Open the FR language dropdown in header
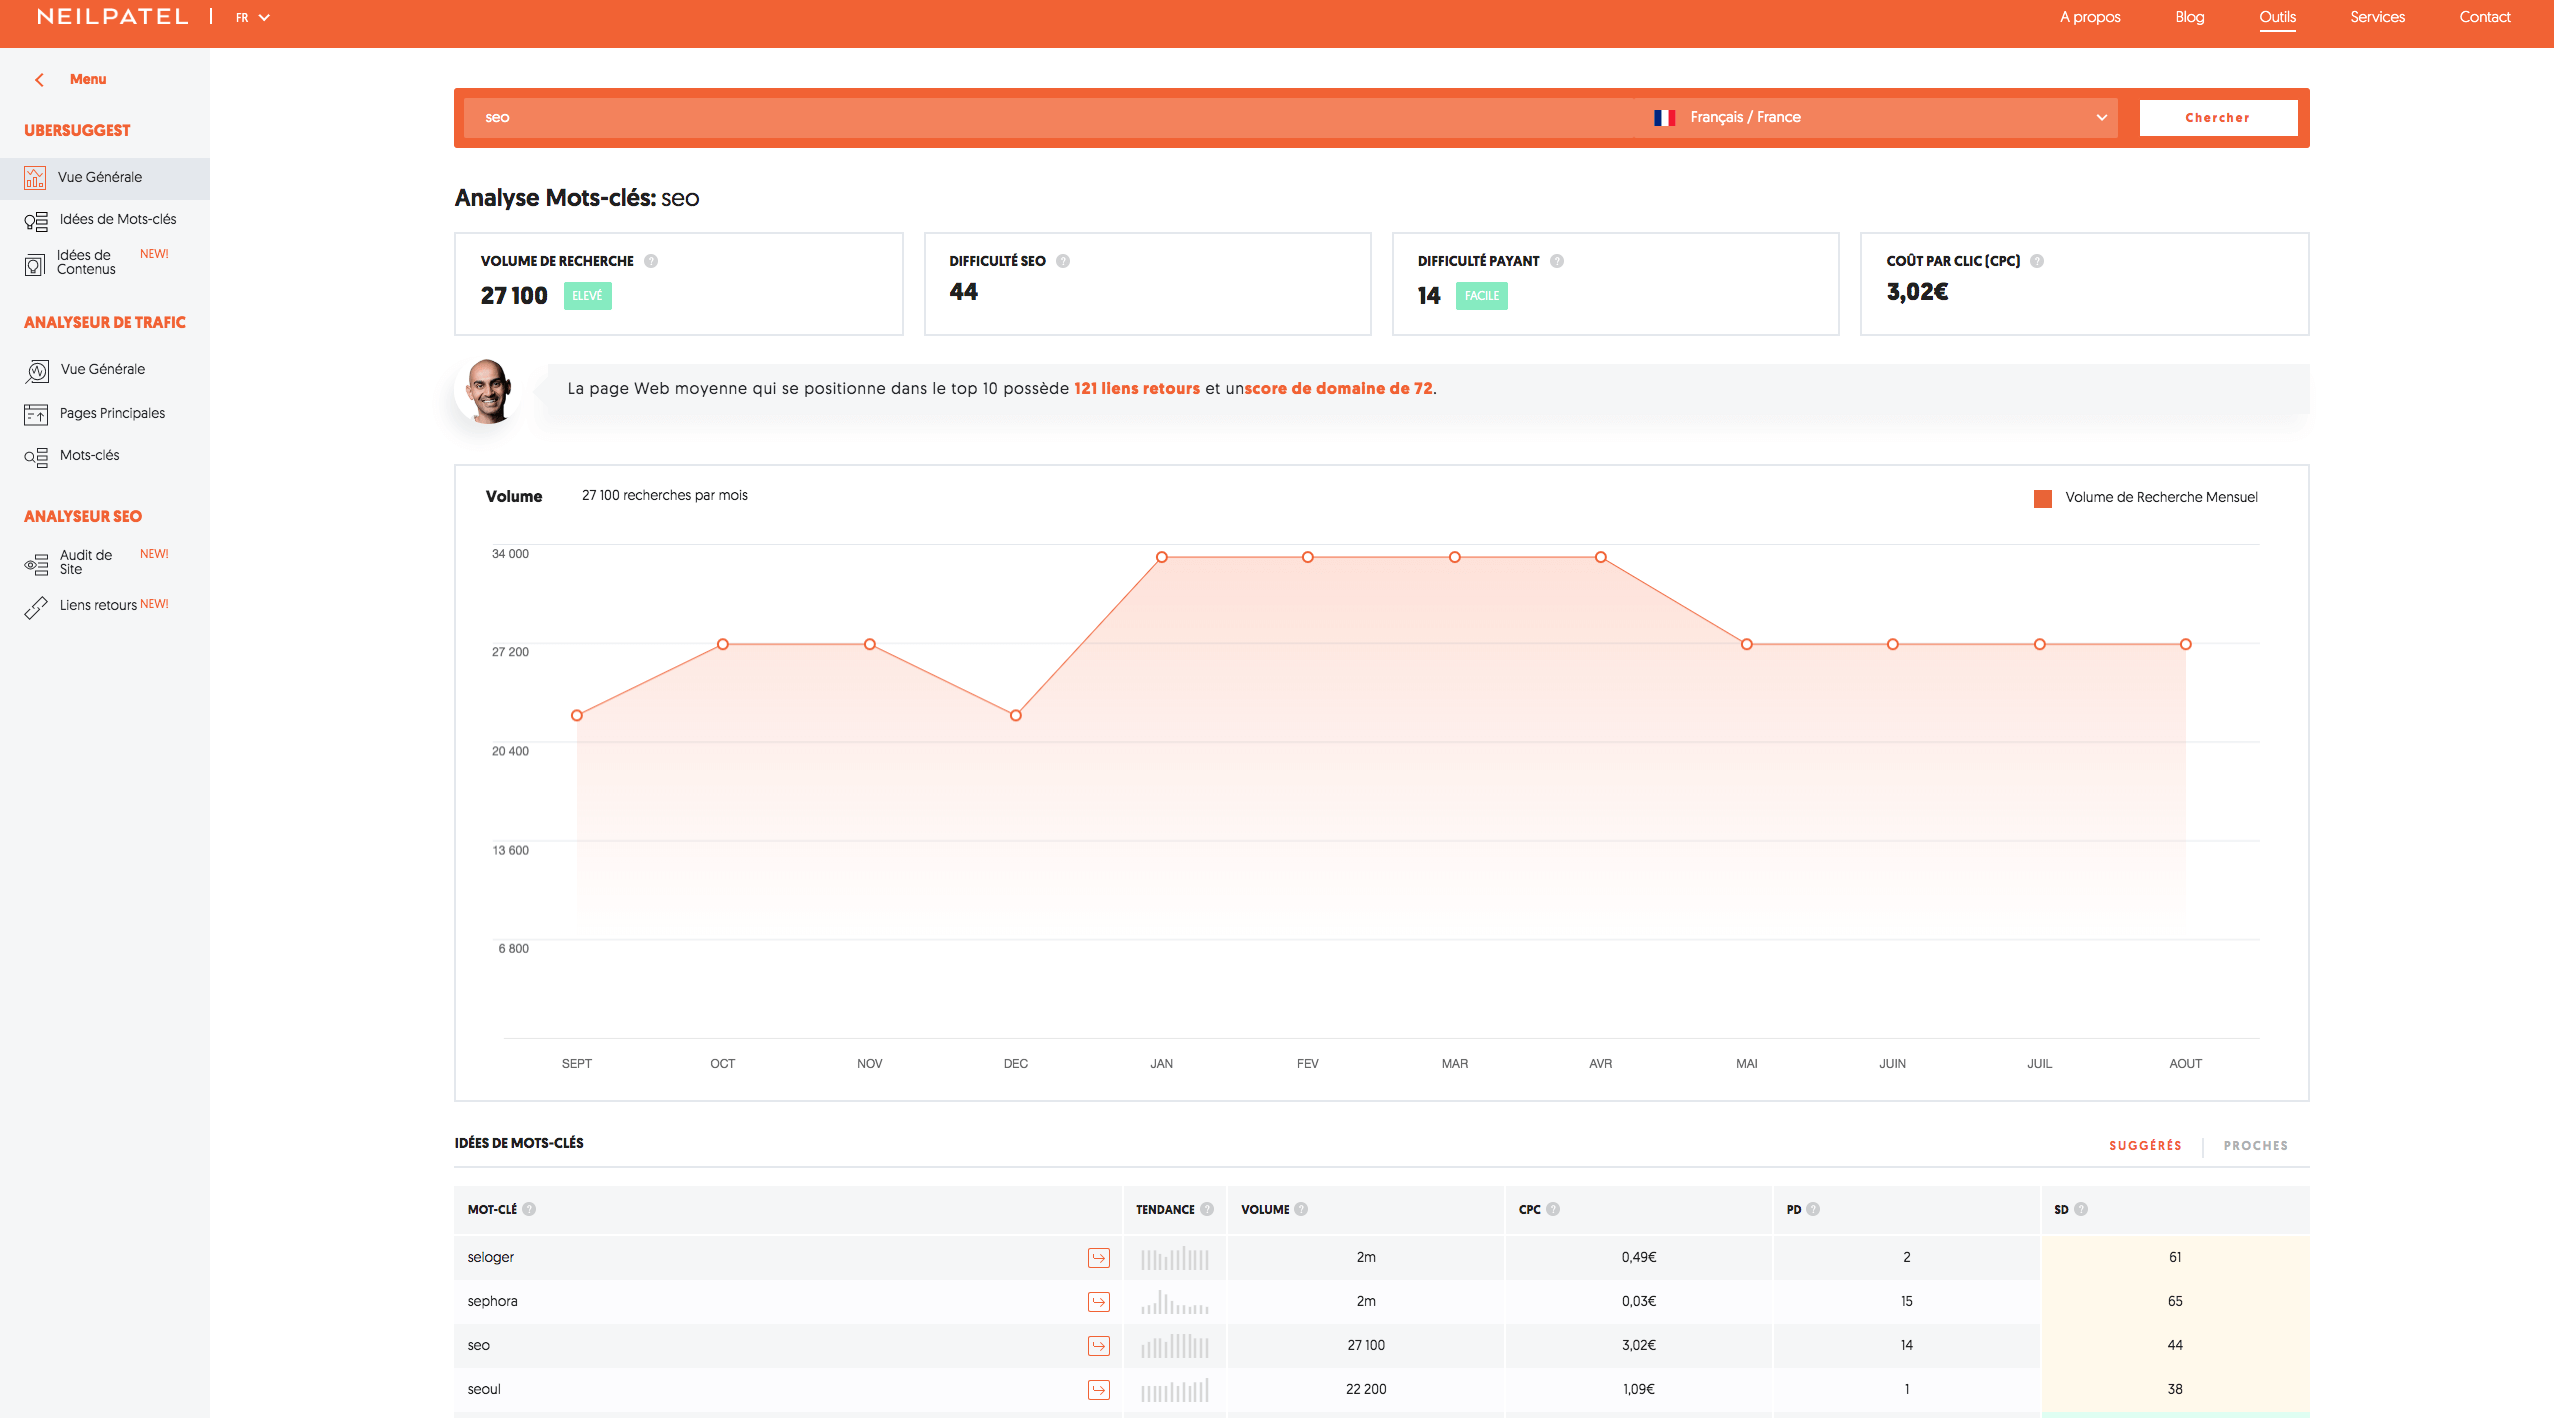Viewport: 2554px width, 1418px height. click(x=253, y=18)
